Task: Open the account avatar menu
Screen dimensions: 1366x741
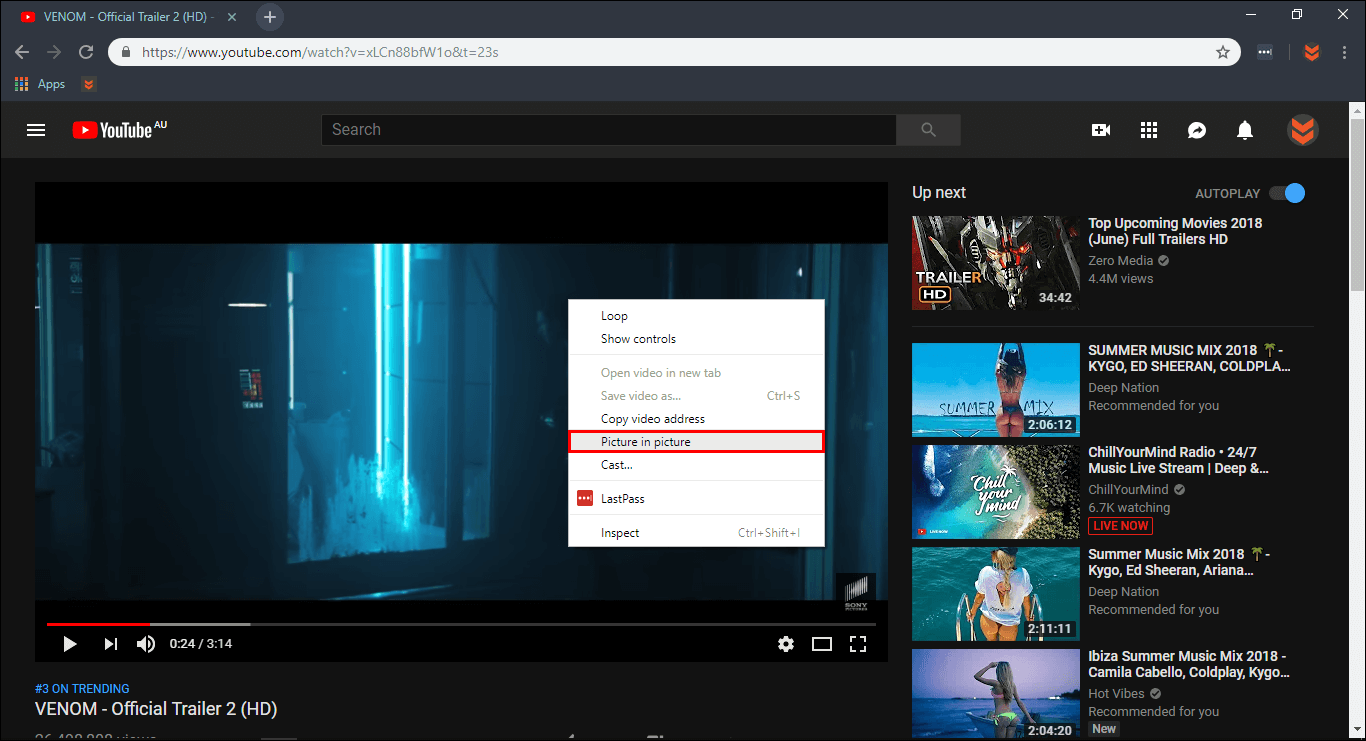Action: click(1302, 130)
